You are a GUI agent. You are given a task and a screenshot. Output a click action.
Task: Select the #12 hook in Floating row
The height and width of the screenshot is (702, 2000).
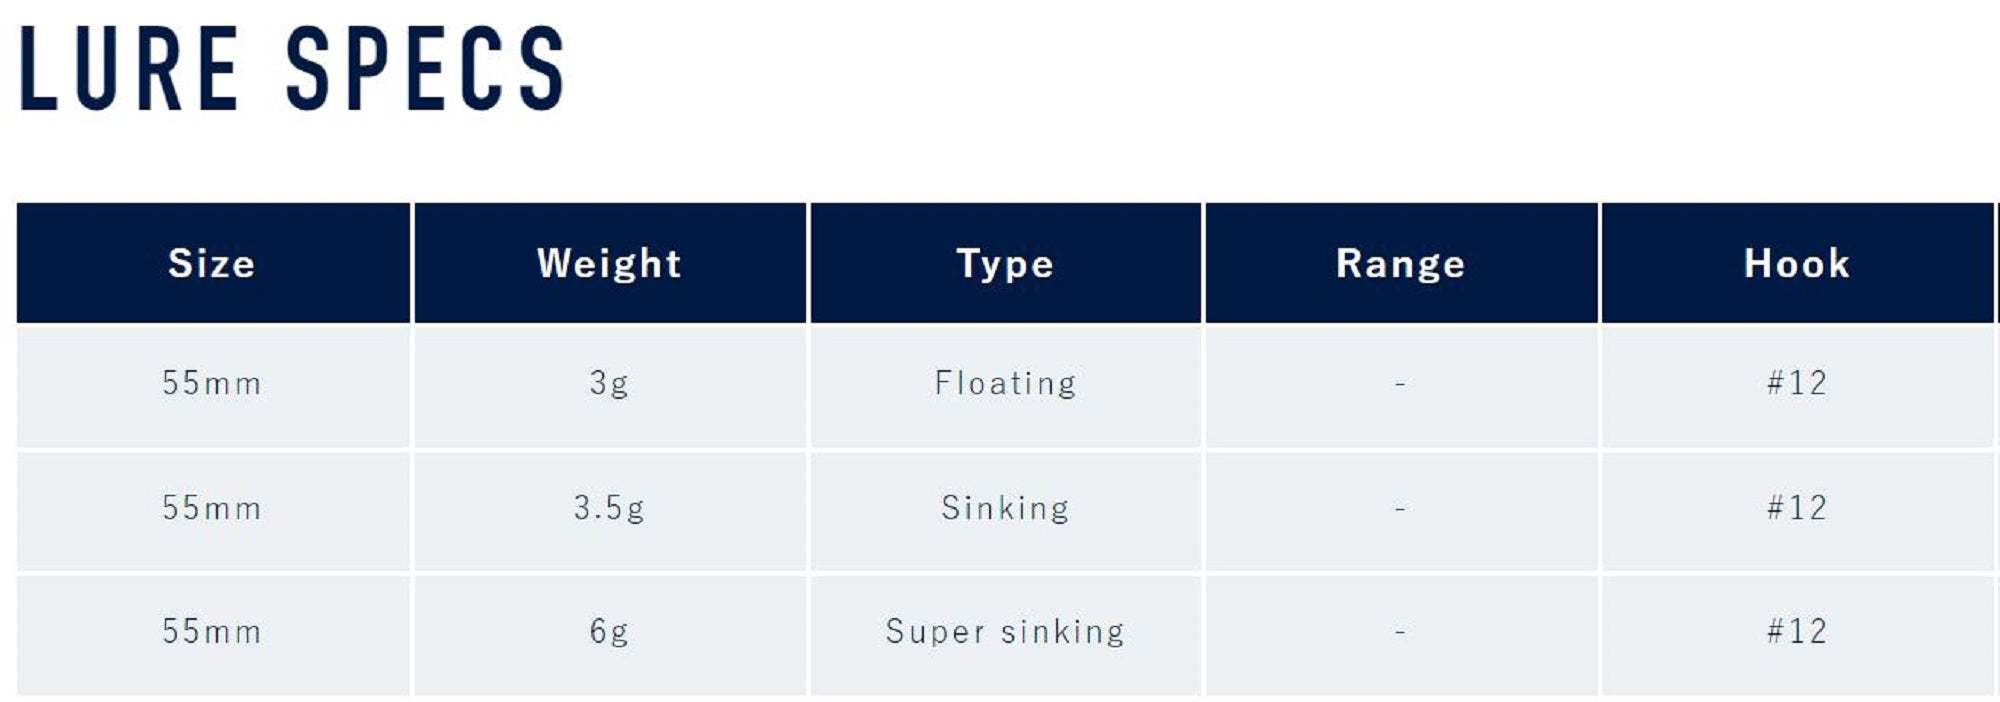pyautogui.click(x=1796, y=383)
